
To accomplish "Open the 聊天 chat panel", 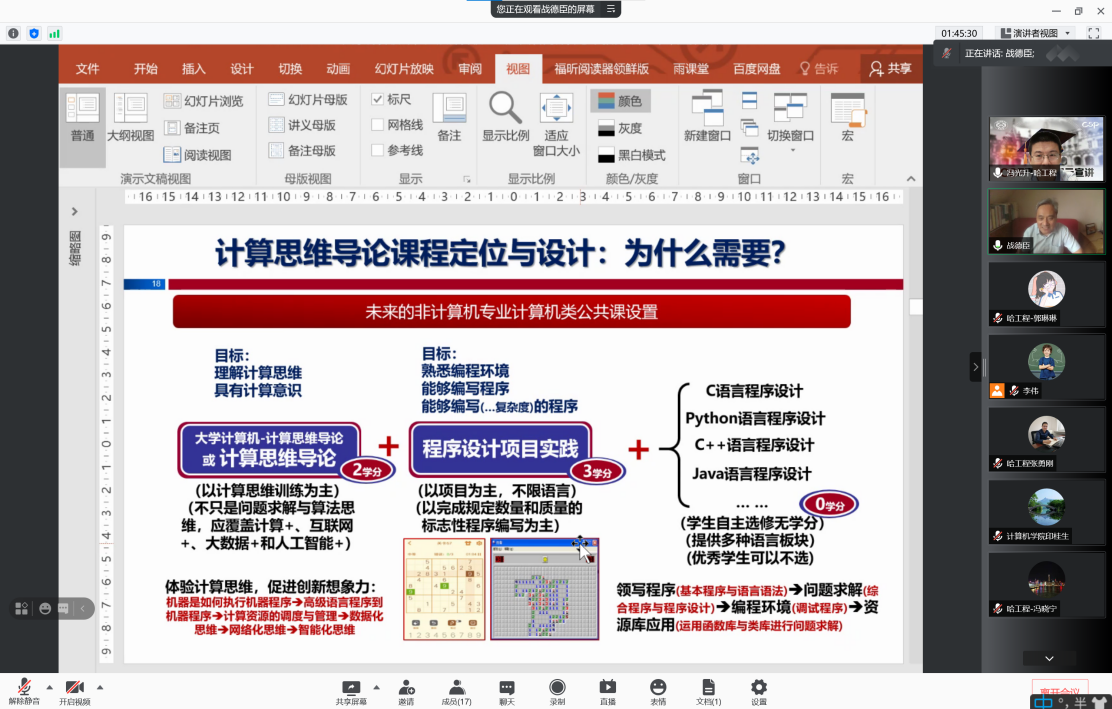I will 507,687.
